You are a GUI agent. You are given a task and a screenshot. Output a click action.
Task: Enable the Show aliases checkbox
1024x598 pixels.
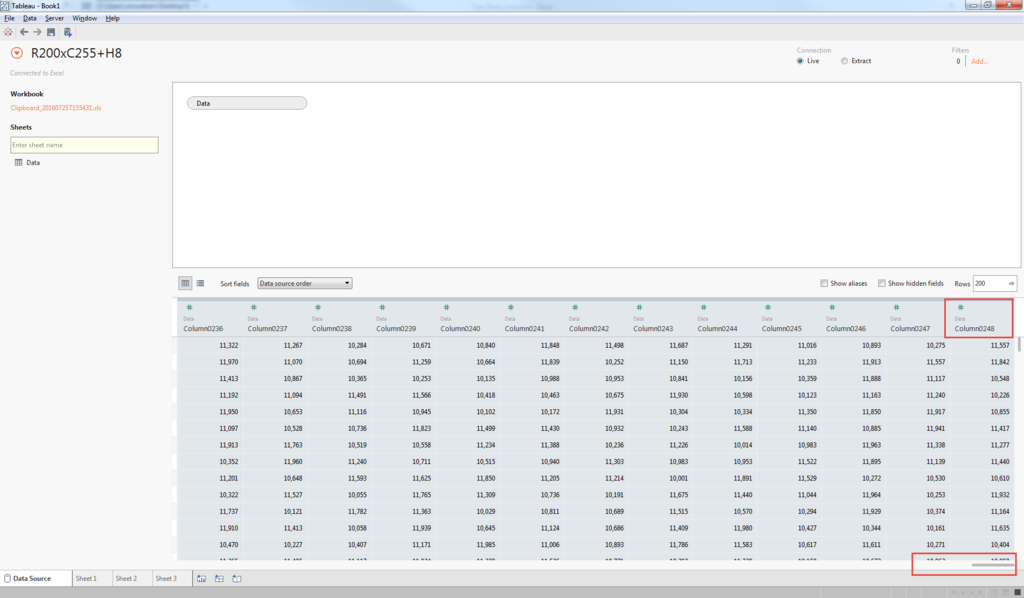coord(824,283)
